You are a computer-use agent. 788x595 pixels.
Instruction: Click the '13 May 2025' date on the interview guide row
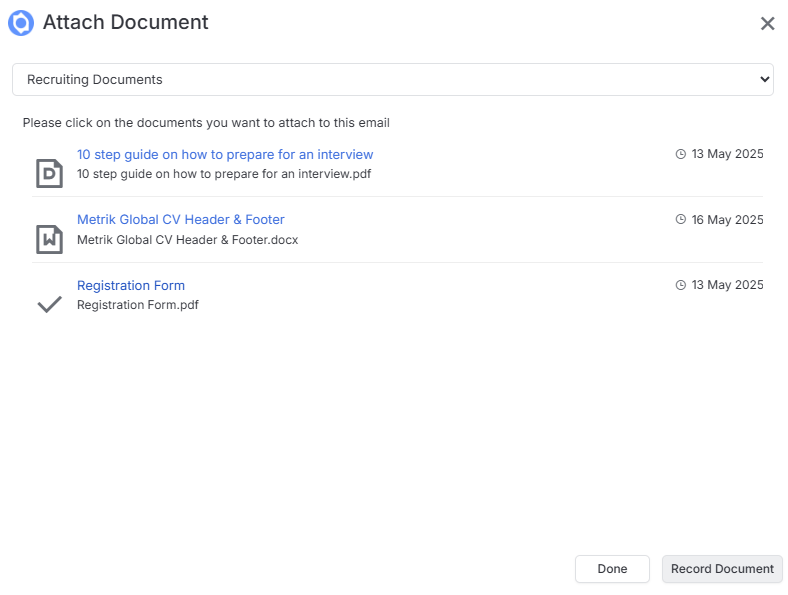coord(727,154)
